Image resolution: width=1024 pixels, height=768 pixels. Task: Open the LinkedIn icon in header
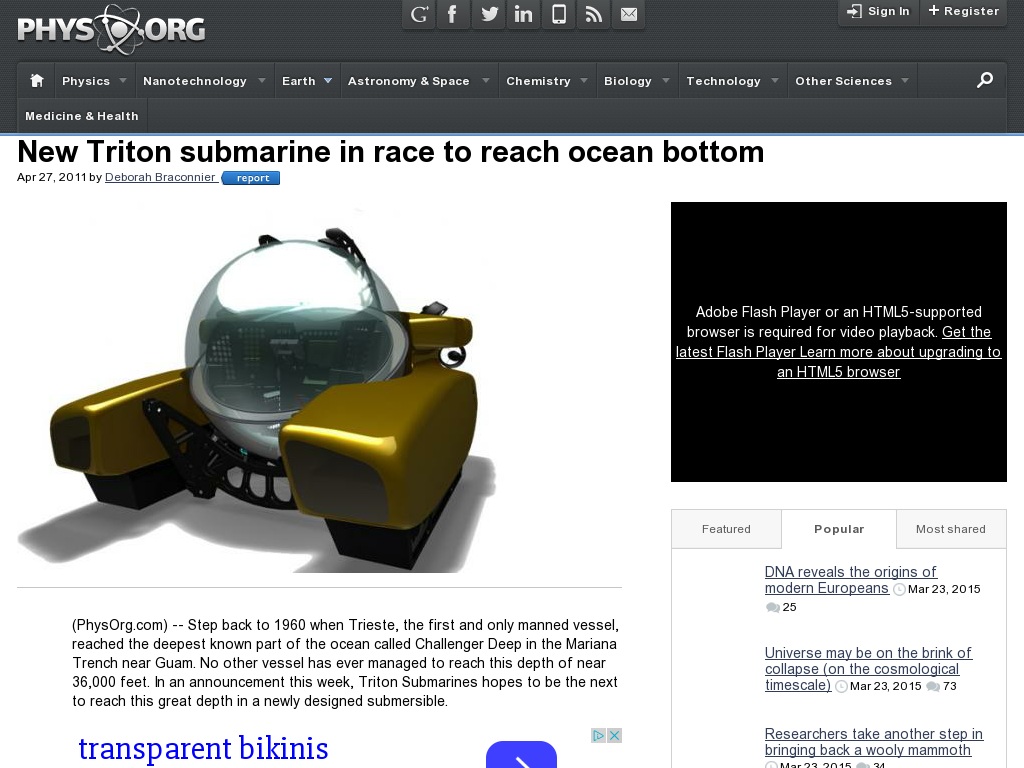coord(523,14)
